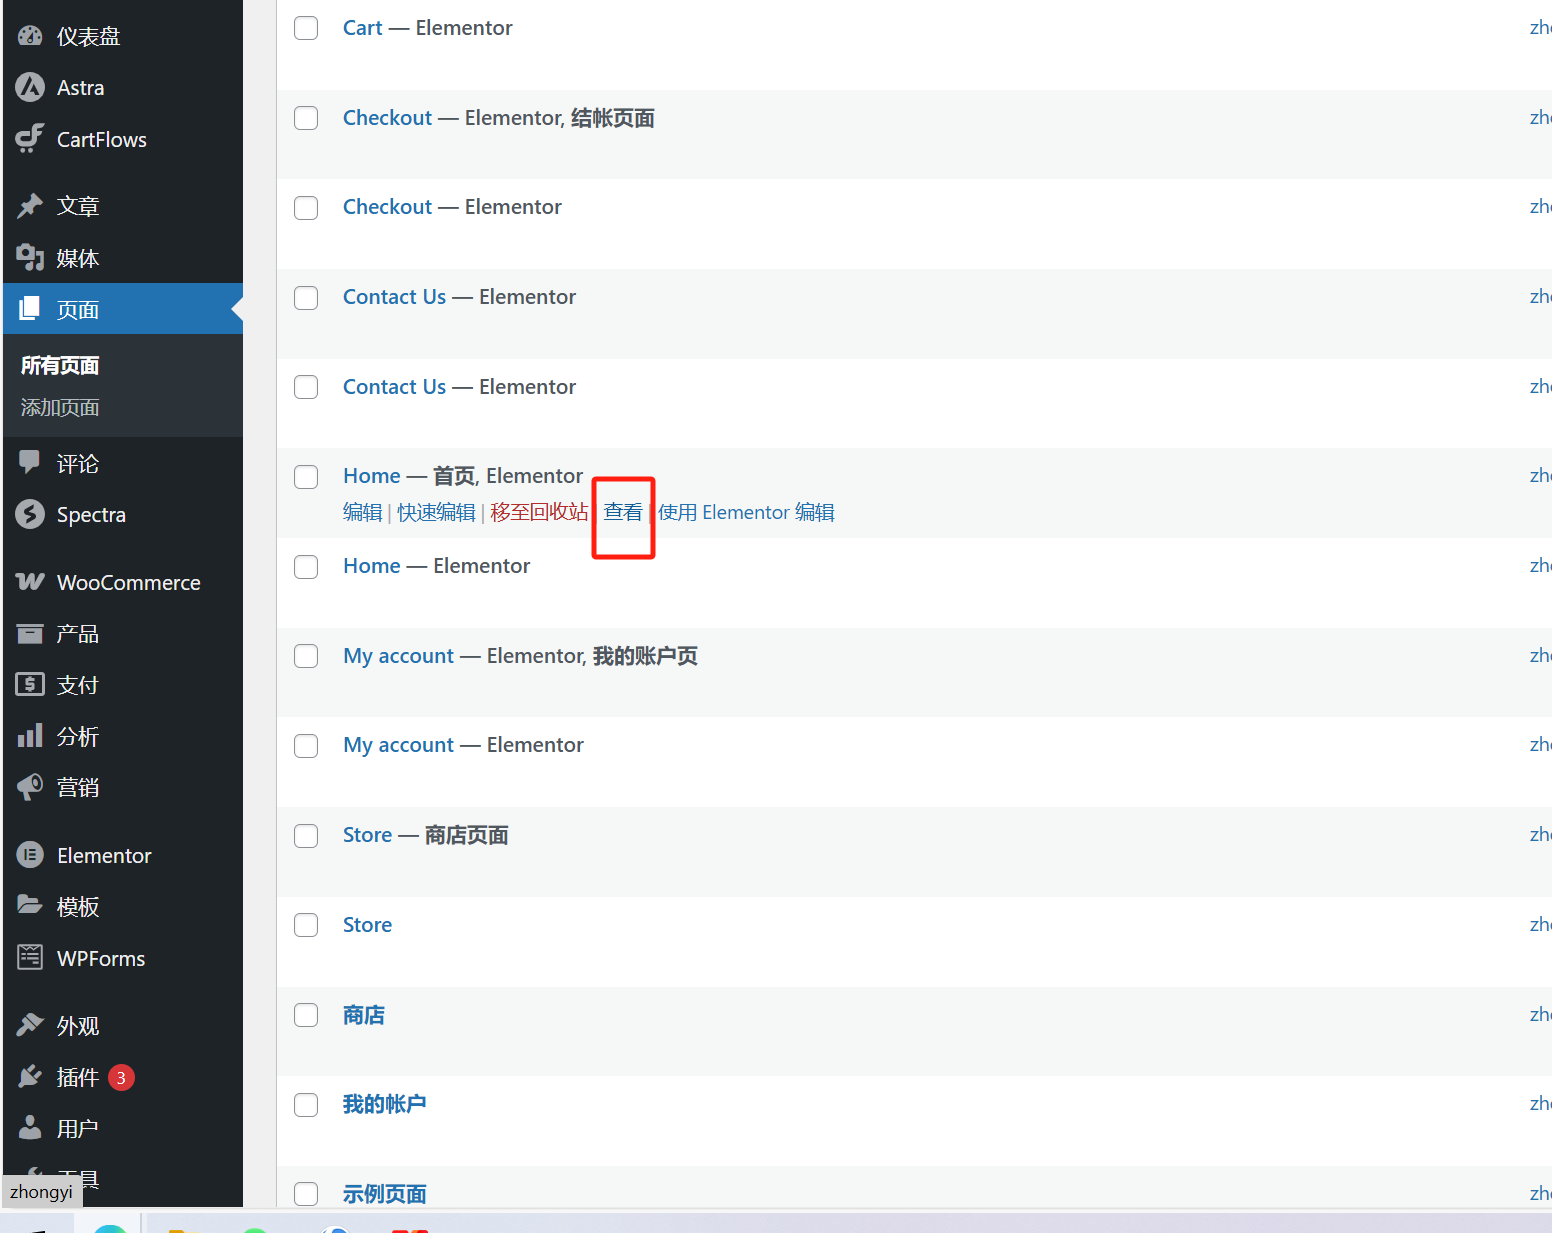The width and height of the screenshot is (1552, 1233).
Task: Click the 产品 archive box icon
Action: pyautogui.click(x=30, y=633)
